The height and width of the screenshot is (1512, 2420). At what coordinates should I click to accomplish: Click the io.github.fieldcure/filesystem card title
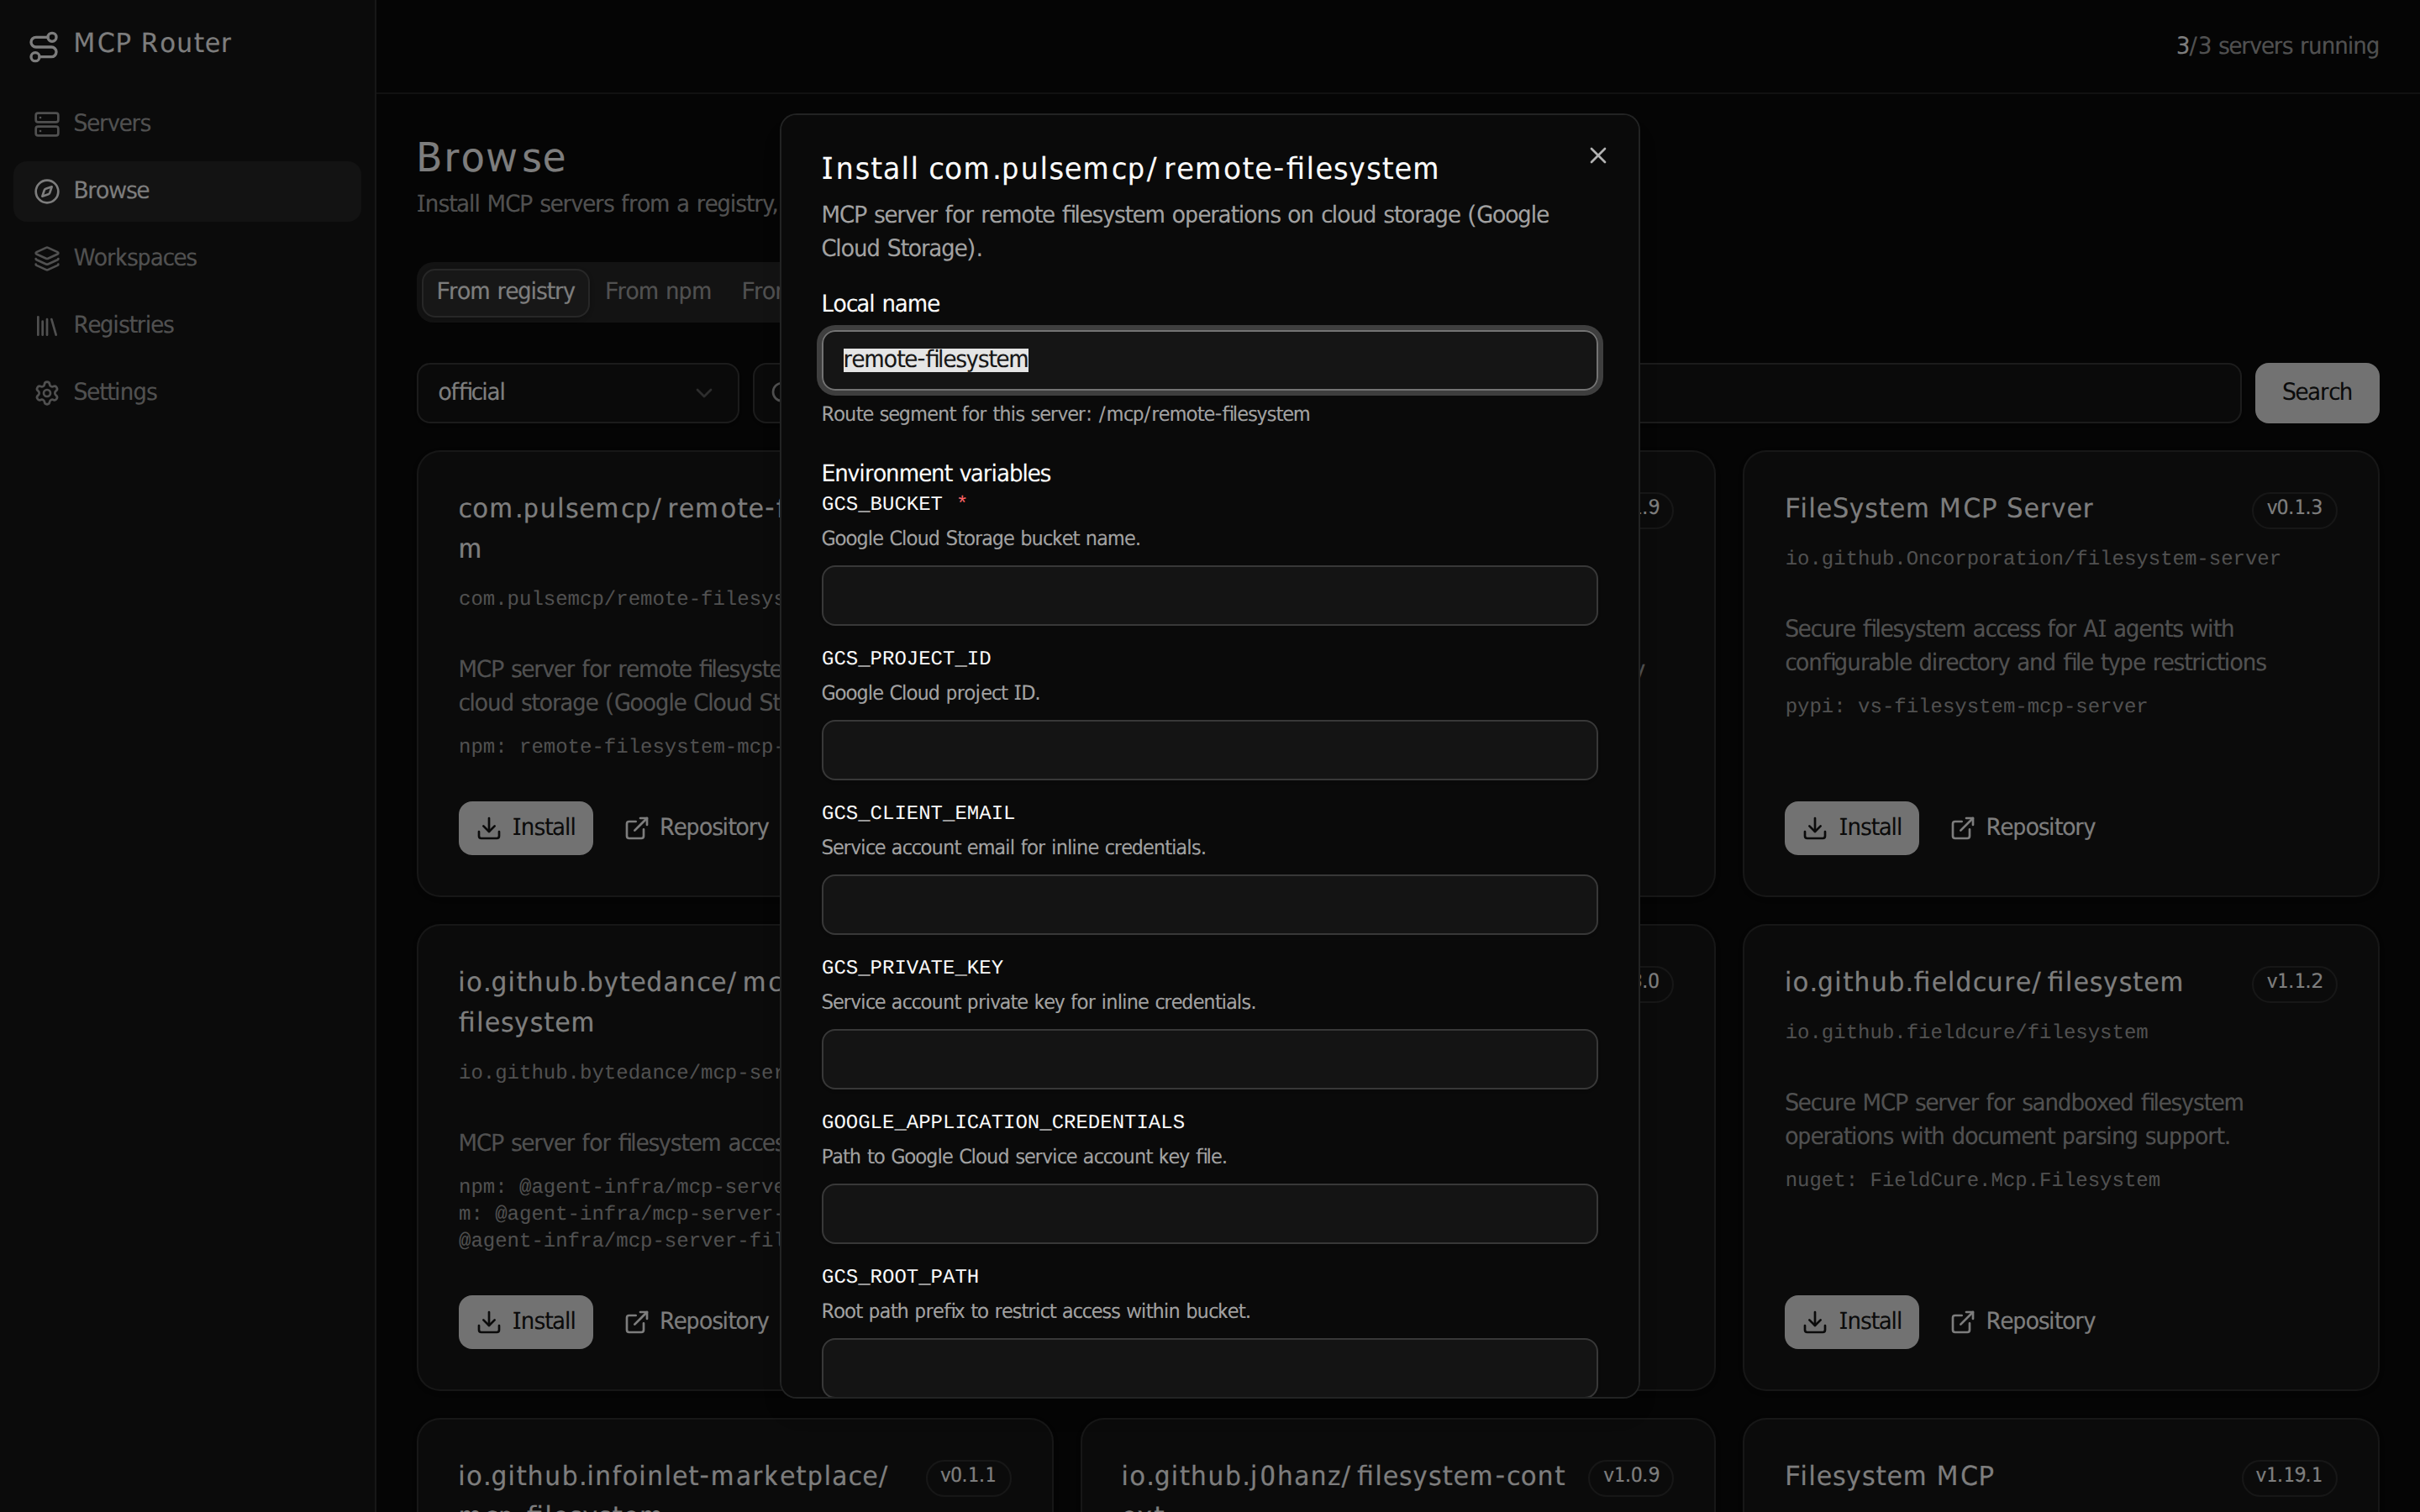coord(1983,983)
